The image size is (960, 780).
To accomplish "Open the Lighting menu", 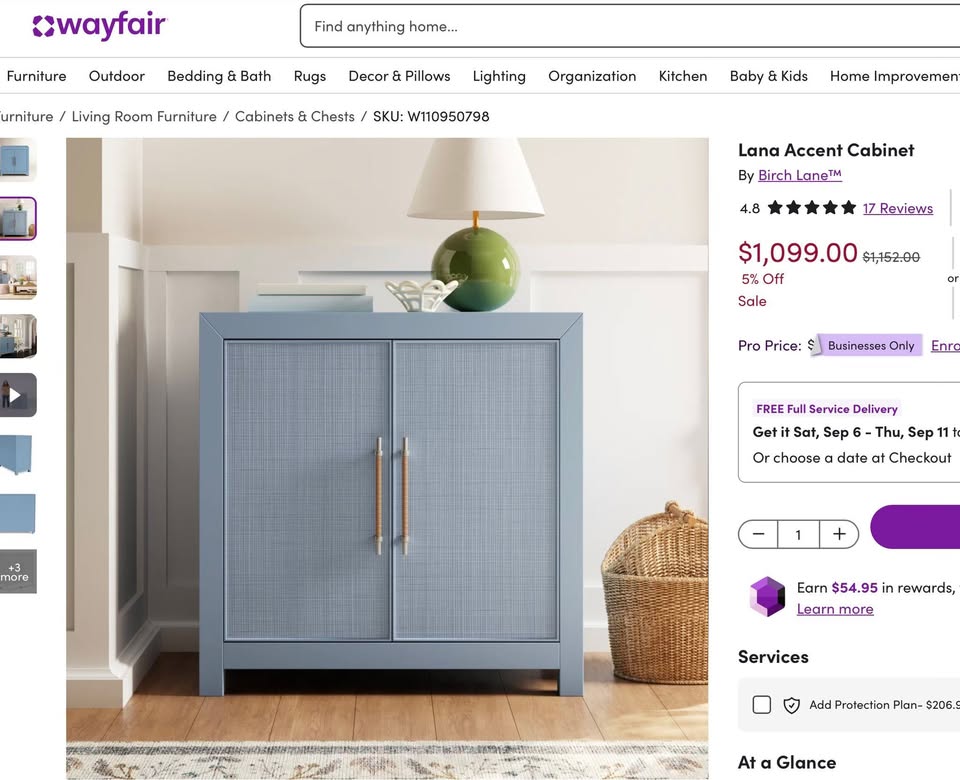I will point(499,76).
